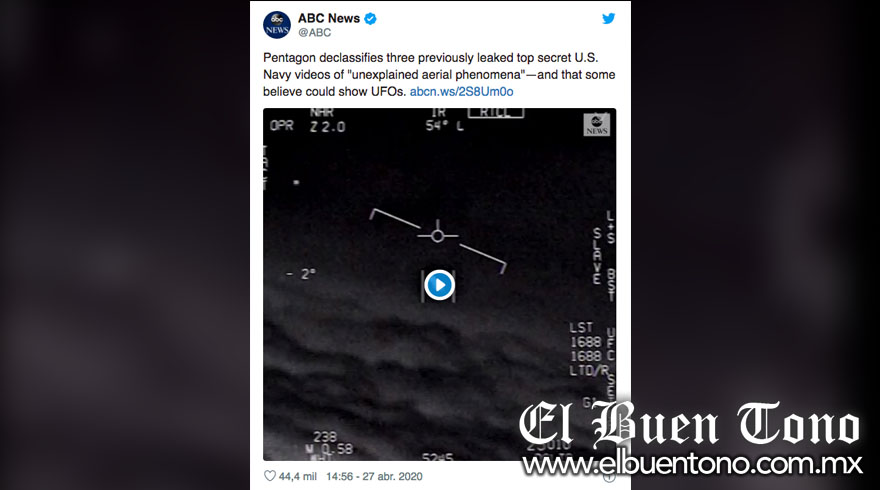Like the tweet using heart icon
Image resolution: width=880 pixels, height=490 pixels.
(x=270, y=476)
